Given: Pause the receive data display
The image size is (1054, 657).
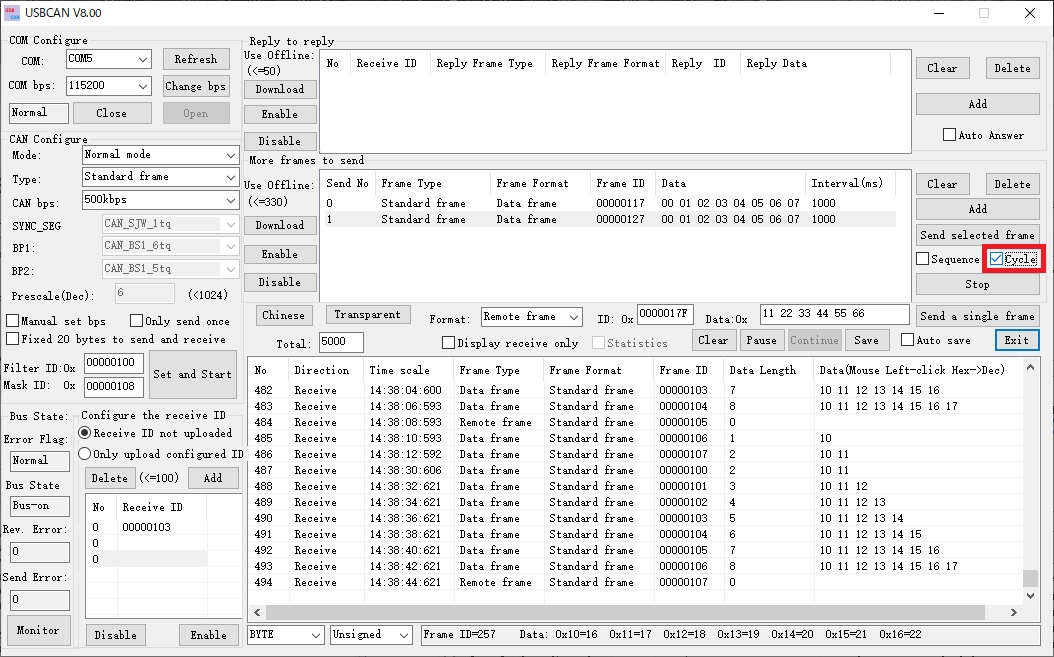Looking at the screenshot, I should [761, 340].
